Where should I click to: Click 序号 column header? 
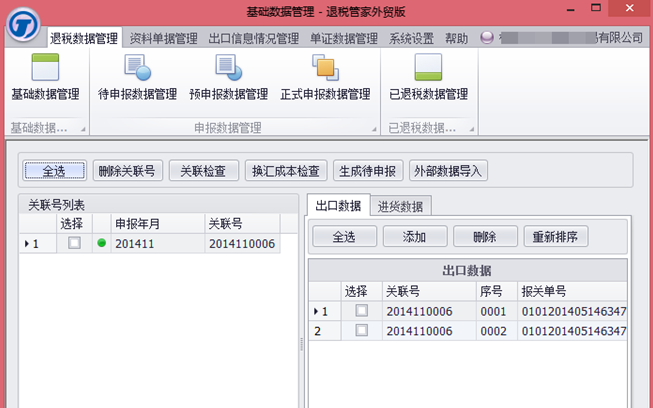click(x=497, y=291)
